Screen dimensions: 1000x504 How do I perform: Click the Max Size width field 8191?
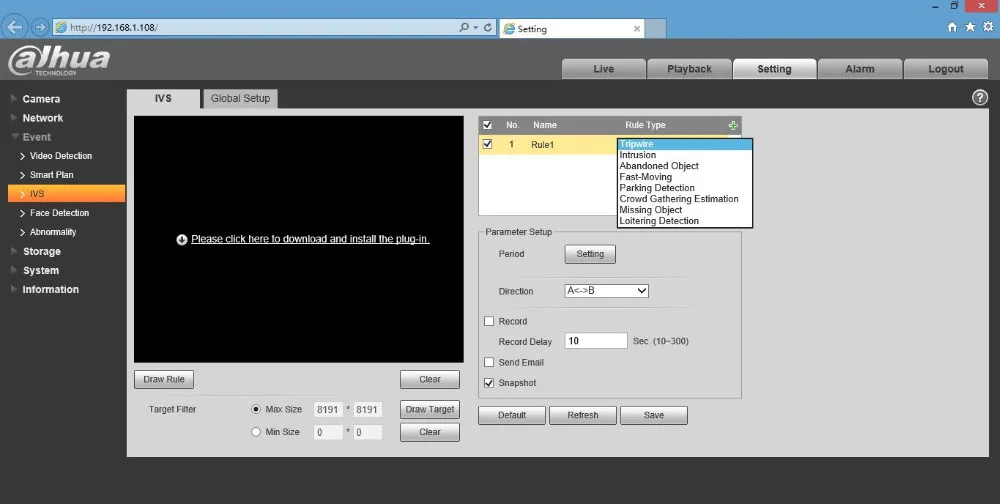click(328, 410)
